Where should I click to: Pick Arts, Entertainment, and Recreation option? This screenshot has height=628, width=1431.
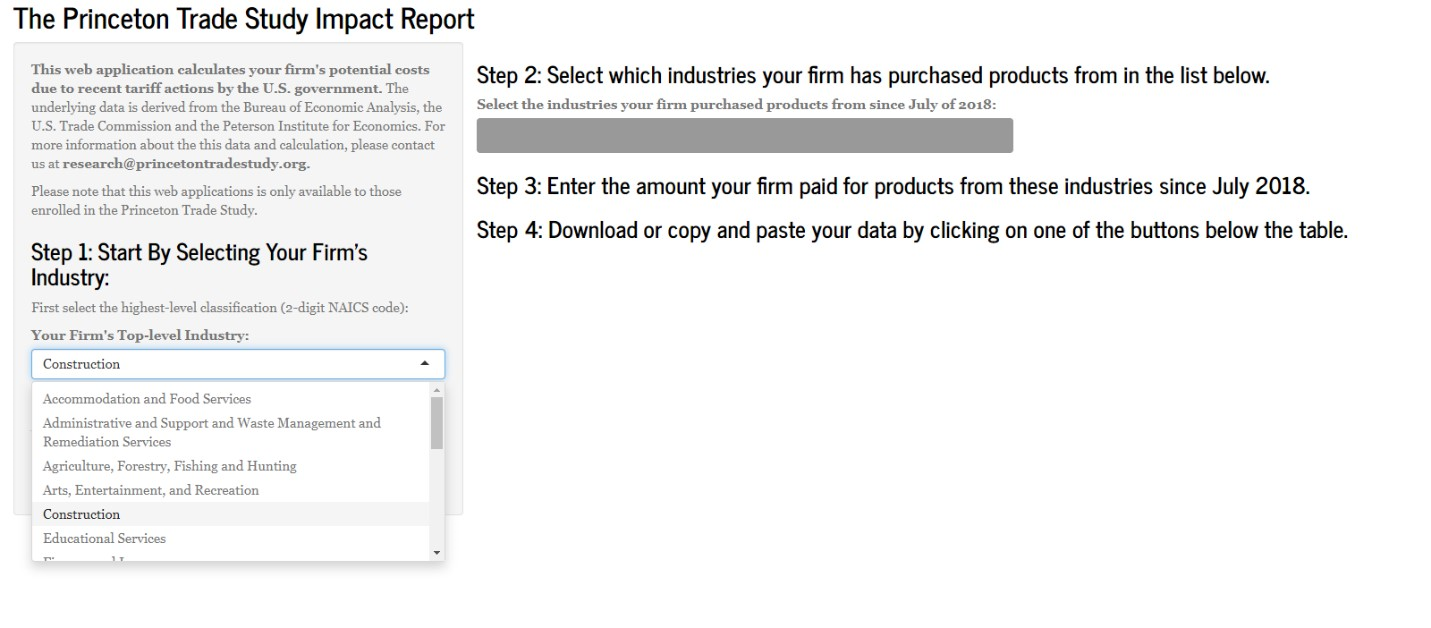pos(231,490)
